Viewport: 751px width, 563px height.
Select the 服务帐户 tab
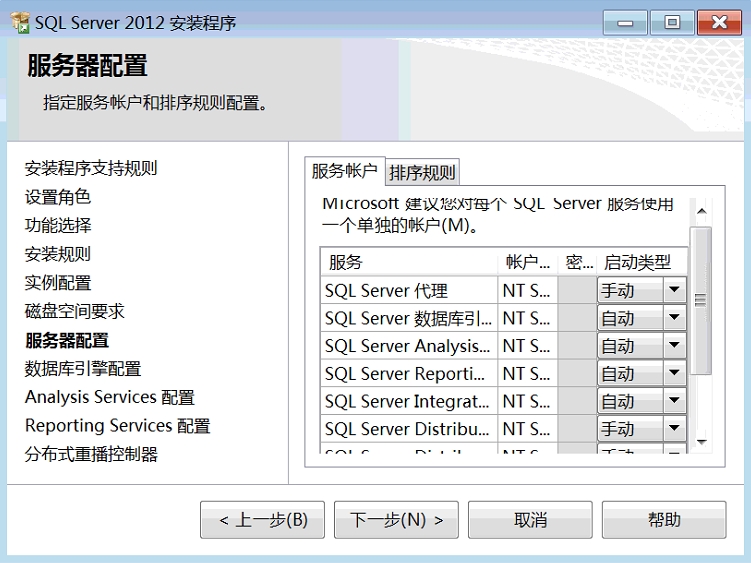pos(344,171)
